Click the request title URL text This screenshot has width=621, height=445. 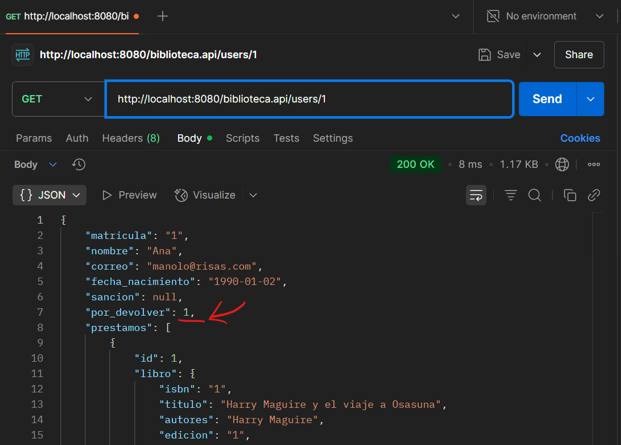[148, 55]
